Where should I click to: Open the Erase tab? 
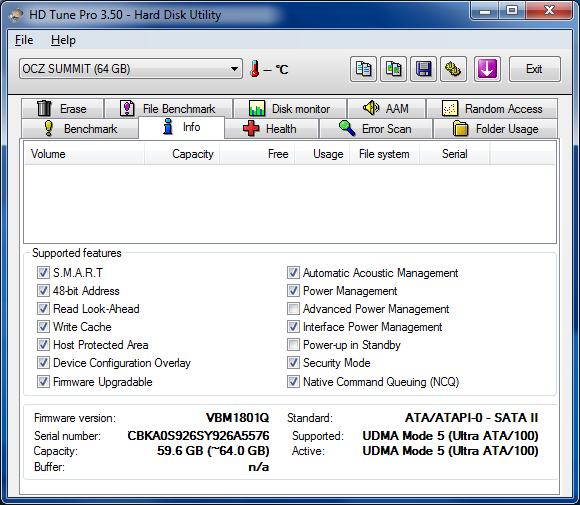click(x=62, y=108)
